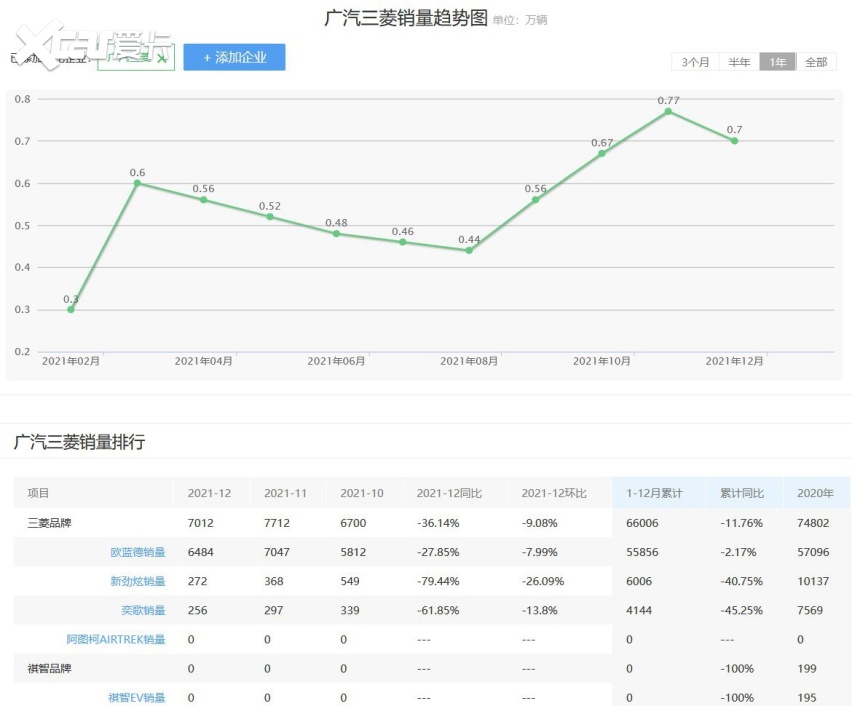The height and width of the screenshot is (706, 852).
Task: Click the 祺智EV销量 link
Action: [x=136, y=697]
